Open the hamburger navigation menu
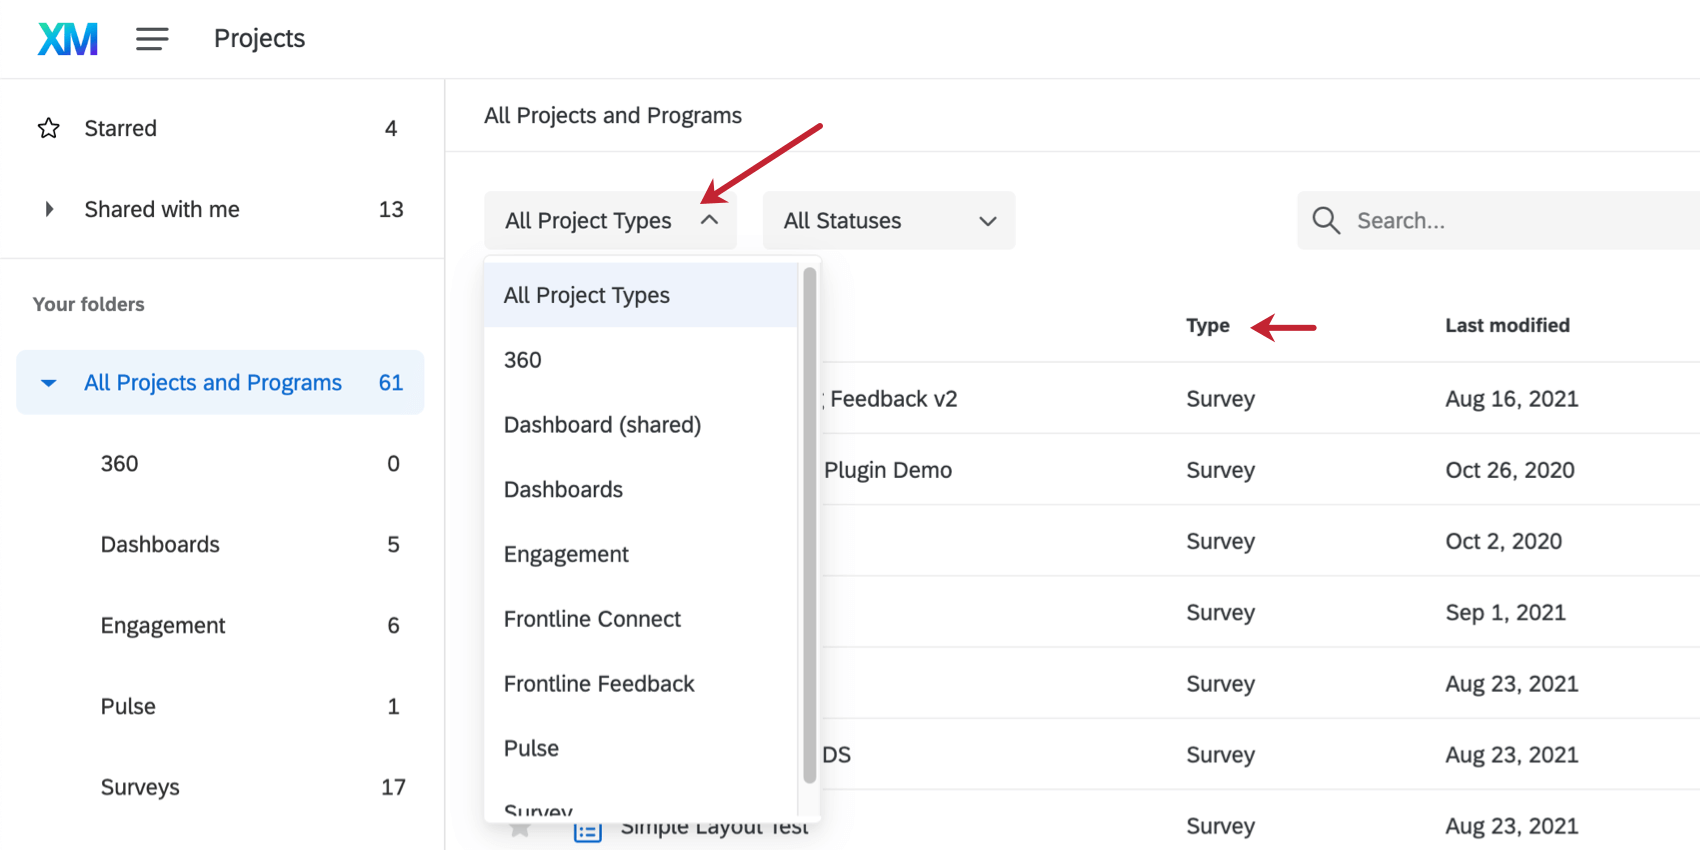Viewport: 1700px width, 850px height. pyautogui.click(x=152, y=39)
